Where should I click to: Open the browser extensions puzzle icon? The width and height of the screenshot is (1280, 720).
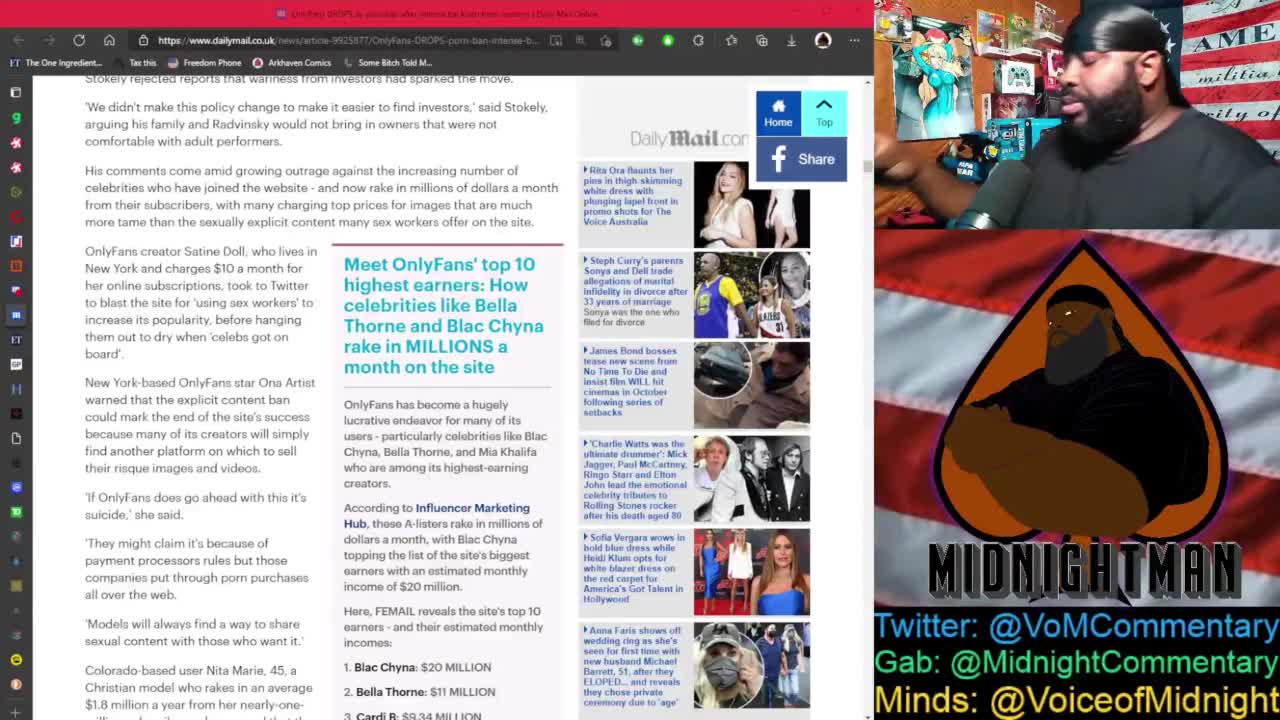point(698,40)
